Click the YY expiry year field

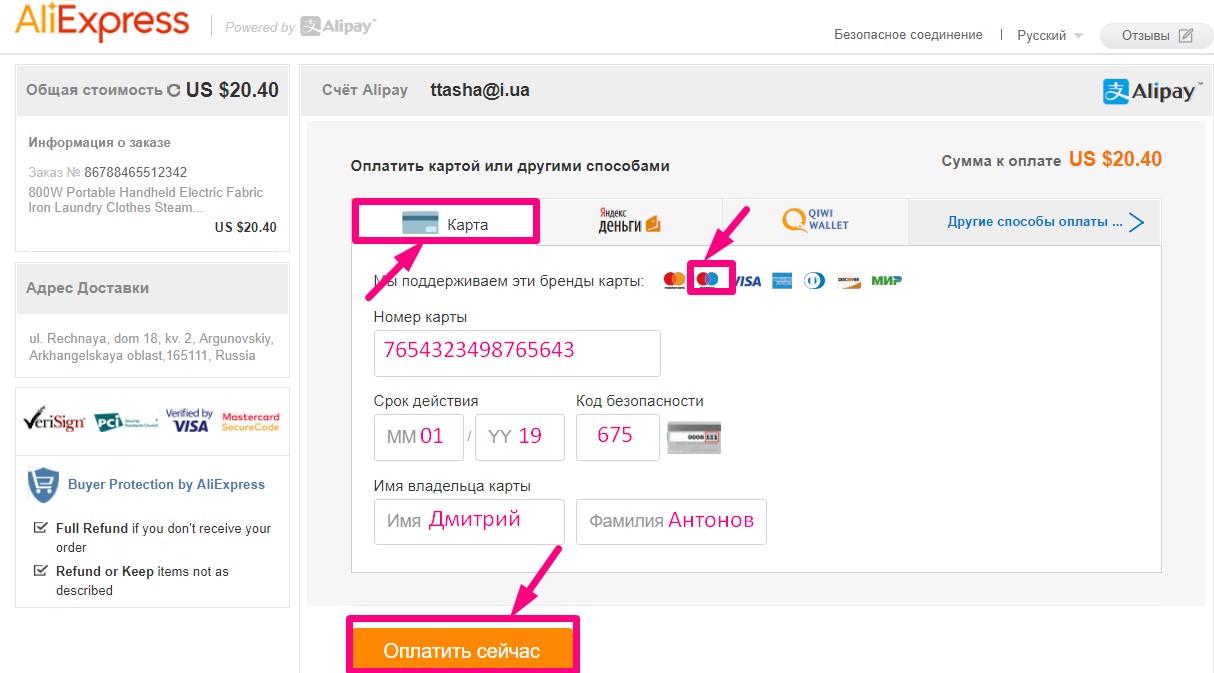520,437
